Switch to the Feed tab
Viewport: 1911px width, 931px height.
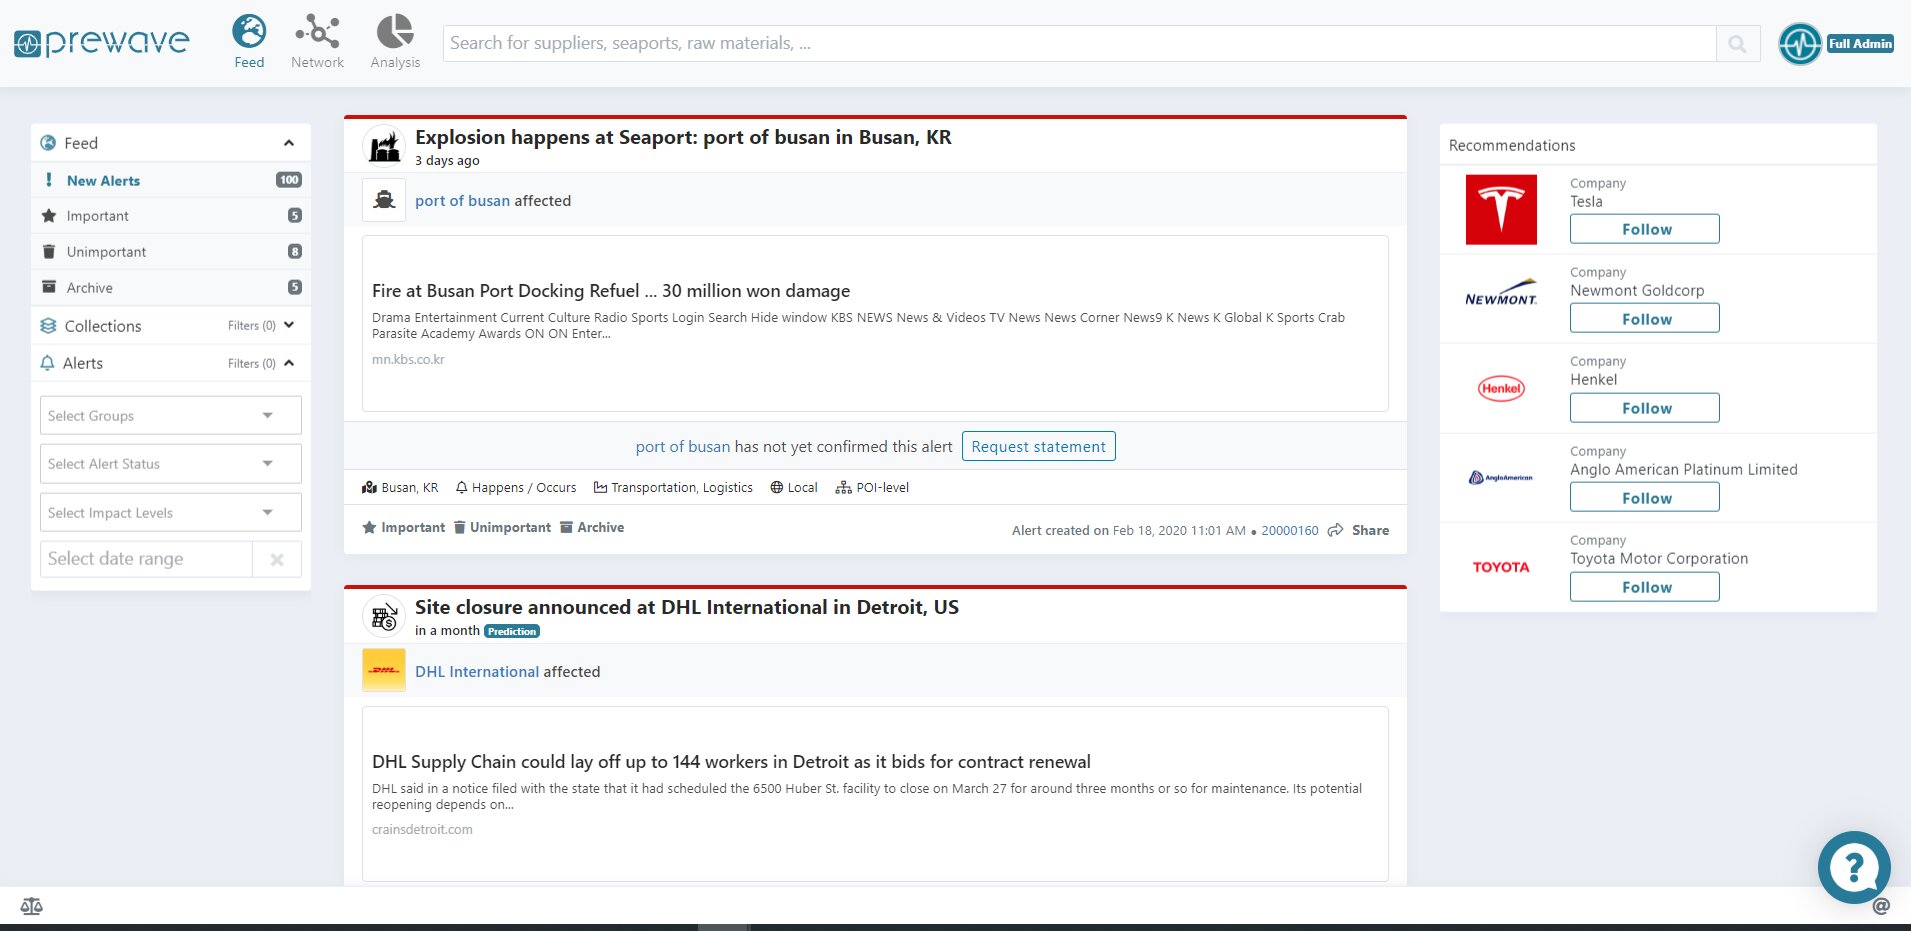point(249,42)
